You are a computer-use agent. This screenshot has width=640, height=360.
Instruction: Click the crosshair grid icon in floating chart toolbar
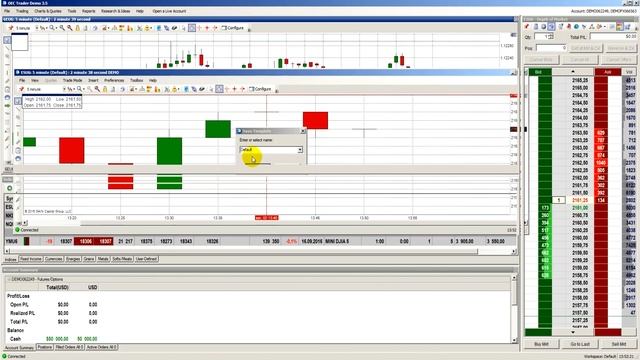pos(219,89)
